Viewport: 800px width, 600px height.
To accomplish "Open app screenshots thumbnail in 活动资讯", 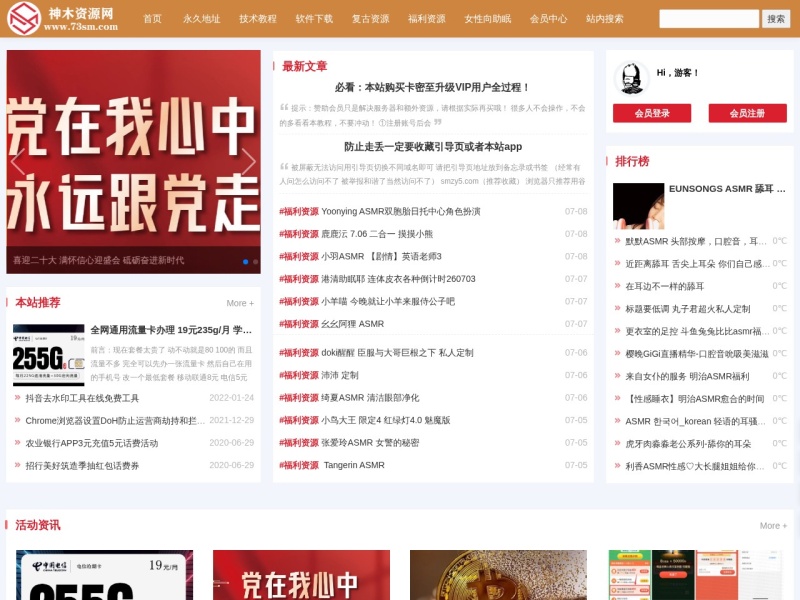I will pyautogui.click(x=695, y=575).
